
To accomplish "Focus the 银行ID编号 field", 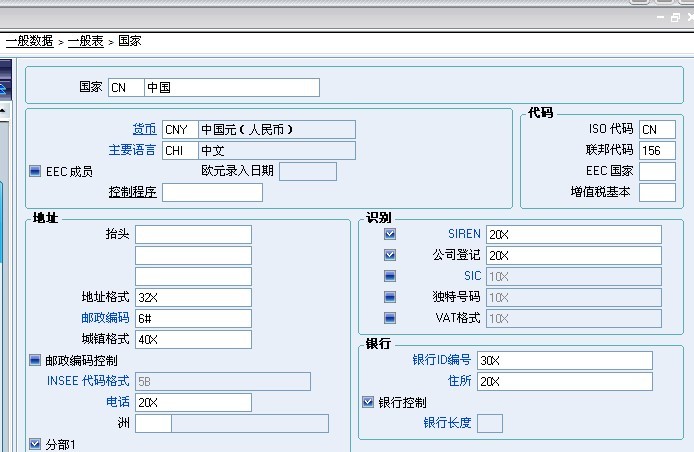I will pyautogui.click(x=564, y=360).
